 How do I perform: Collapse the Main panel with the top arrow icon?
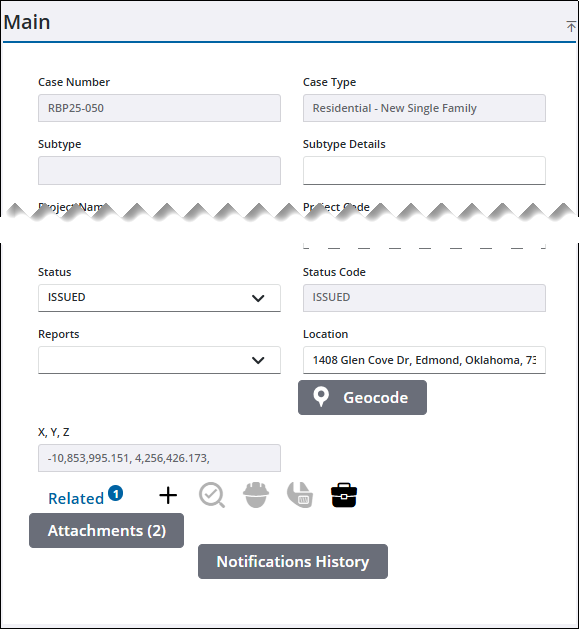point(571,26)
